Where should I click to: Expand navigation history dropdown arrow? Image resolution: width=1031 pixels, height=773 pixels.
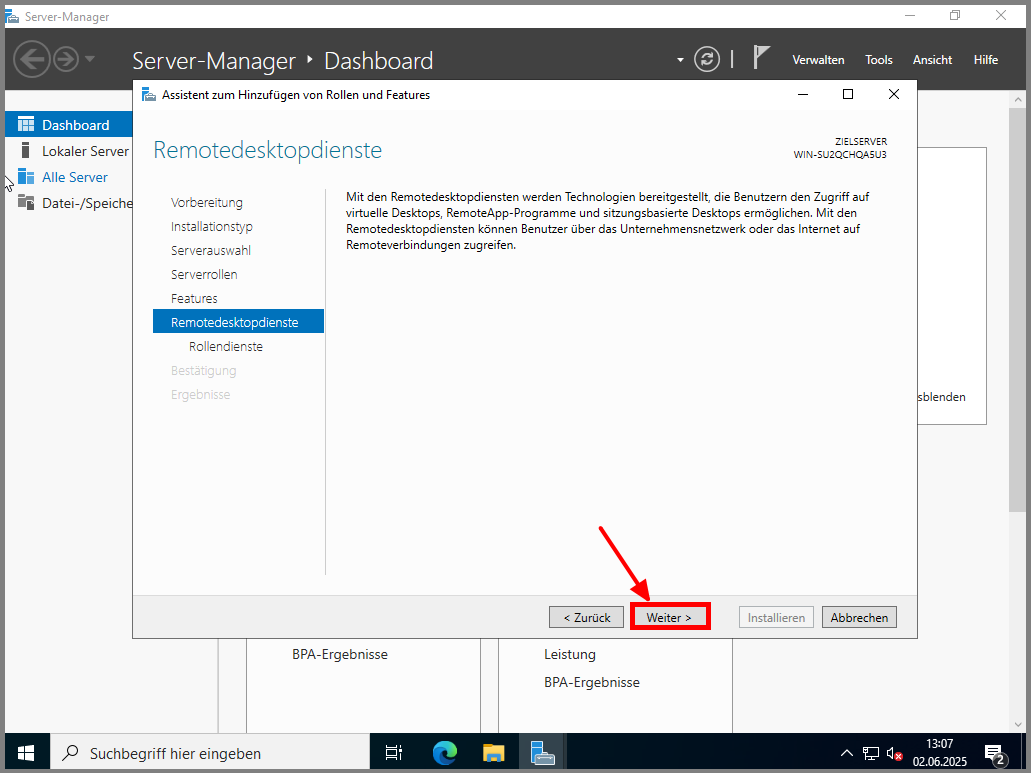click(x=90, y=59)
